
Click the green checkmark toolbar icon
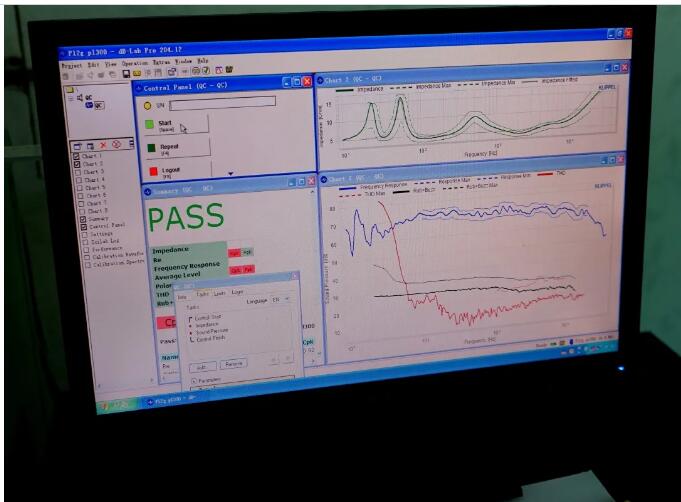(206, 70)
